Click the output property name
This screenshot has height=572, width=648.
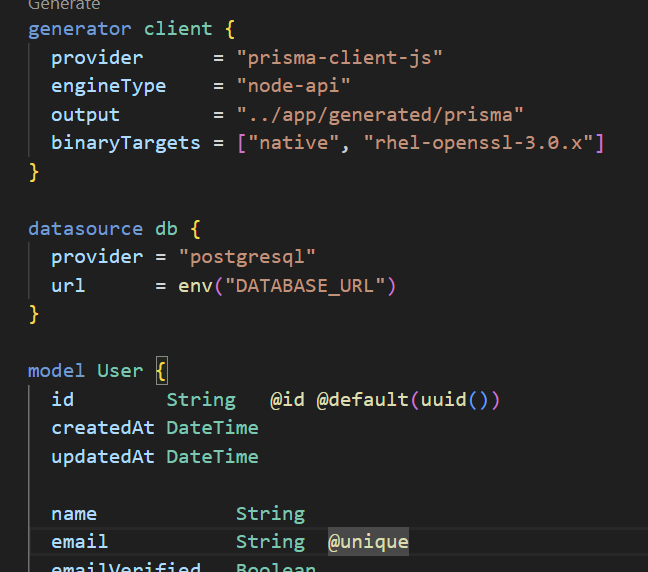tap(86, 115)
